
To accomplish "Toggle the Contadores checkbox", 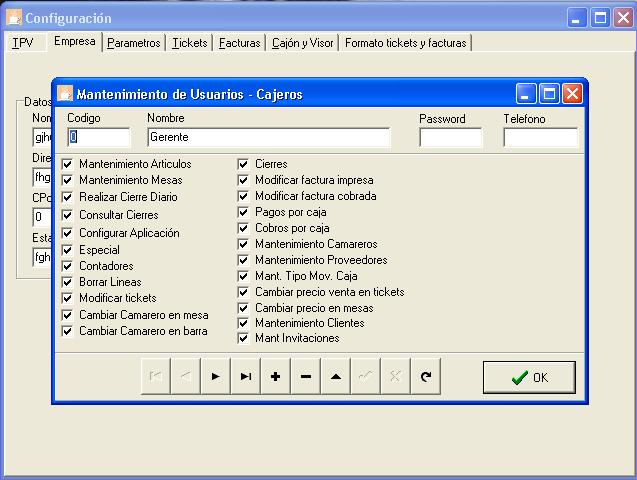I will 67,266.
